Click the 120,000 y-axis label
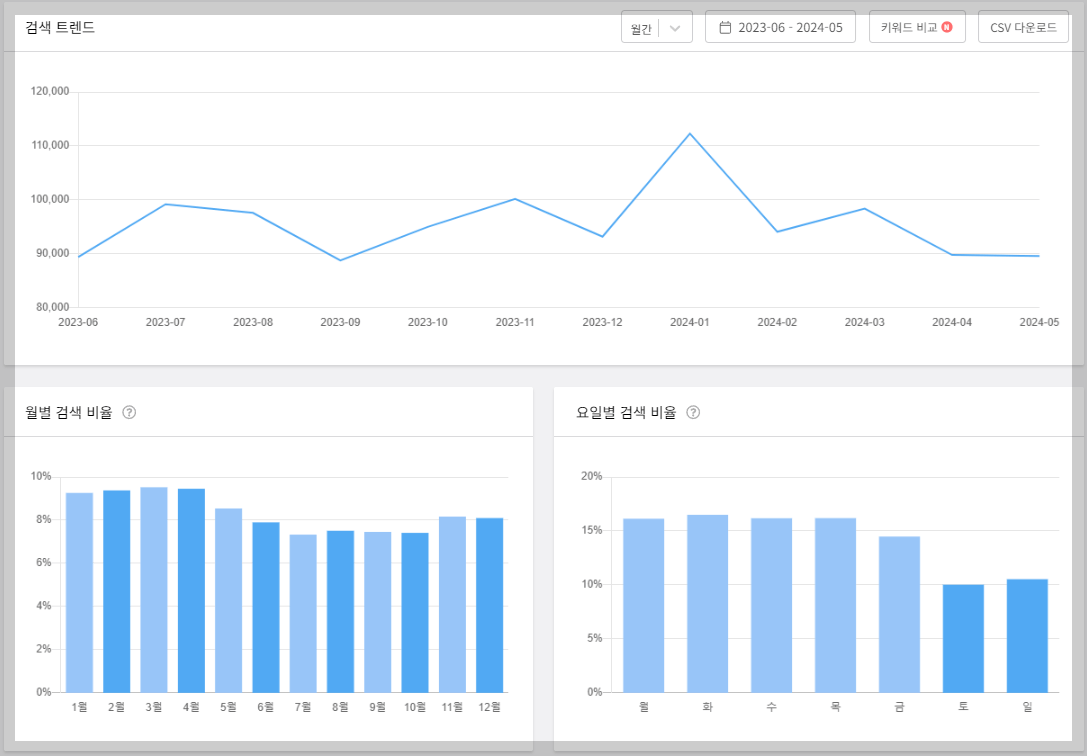 pos(50,91)
